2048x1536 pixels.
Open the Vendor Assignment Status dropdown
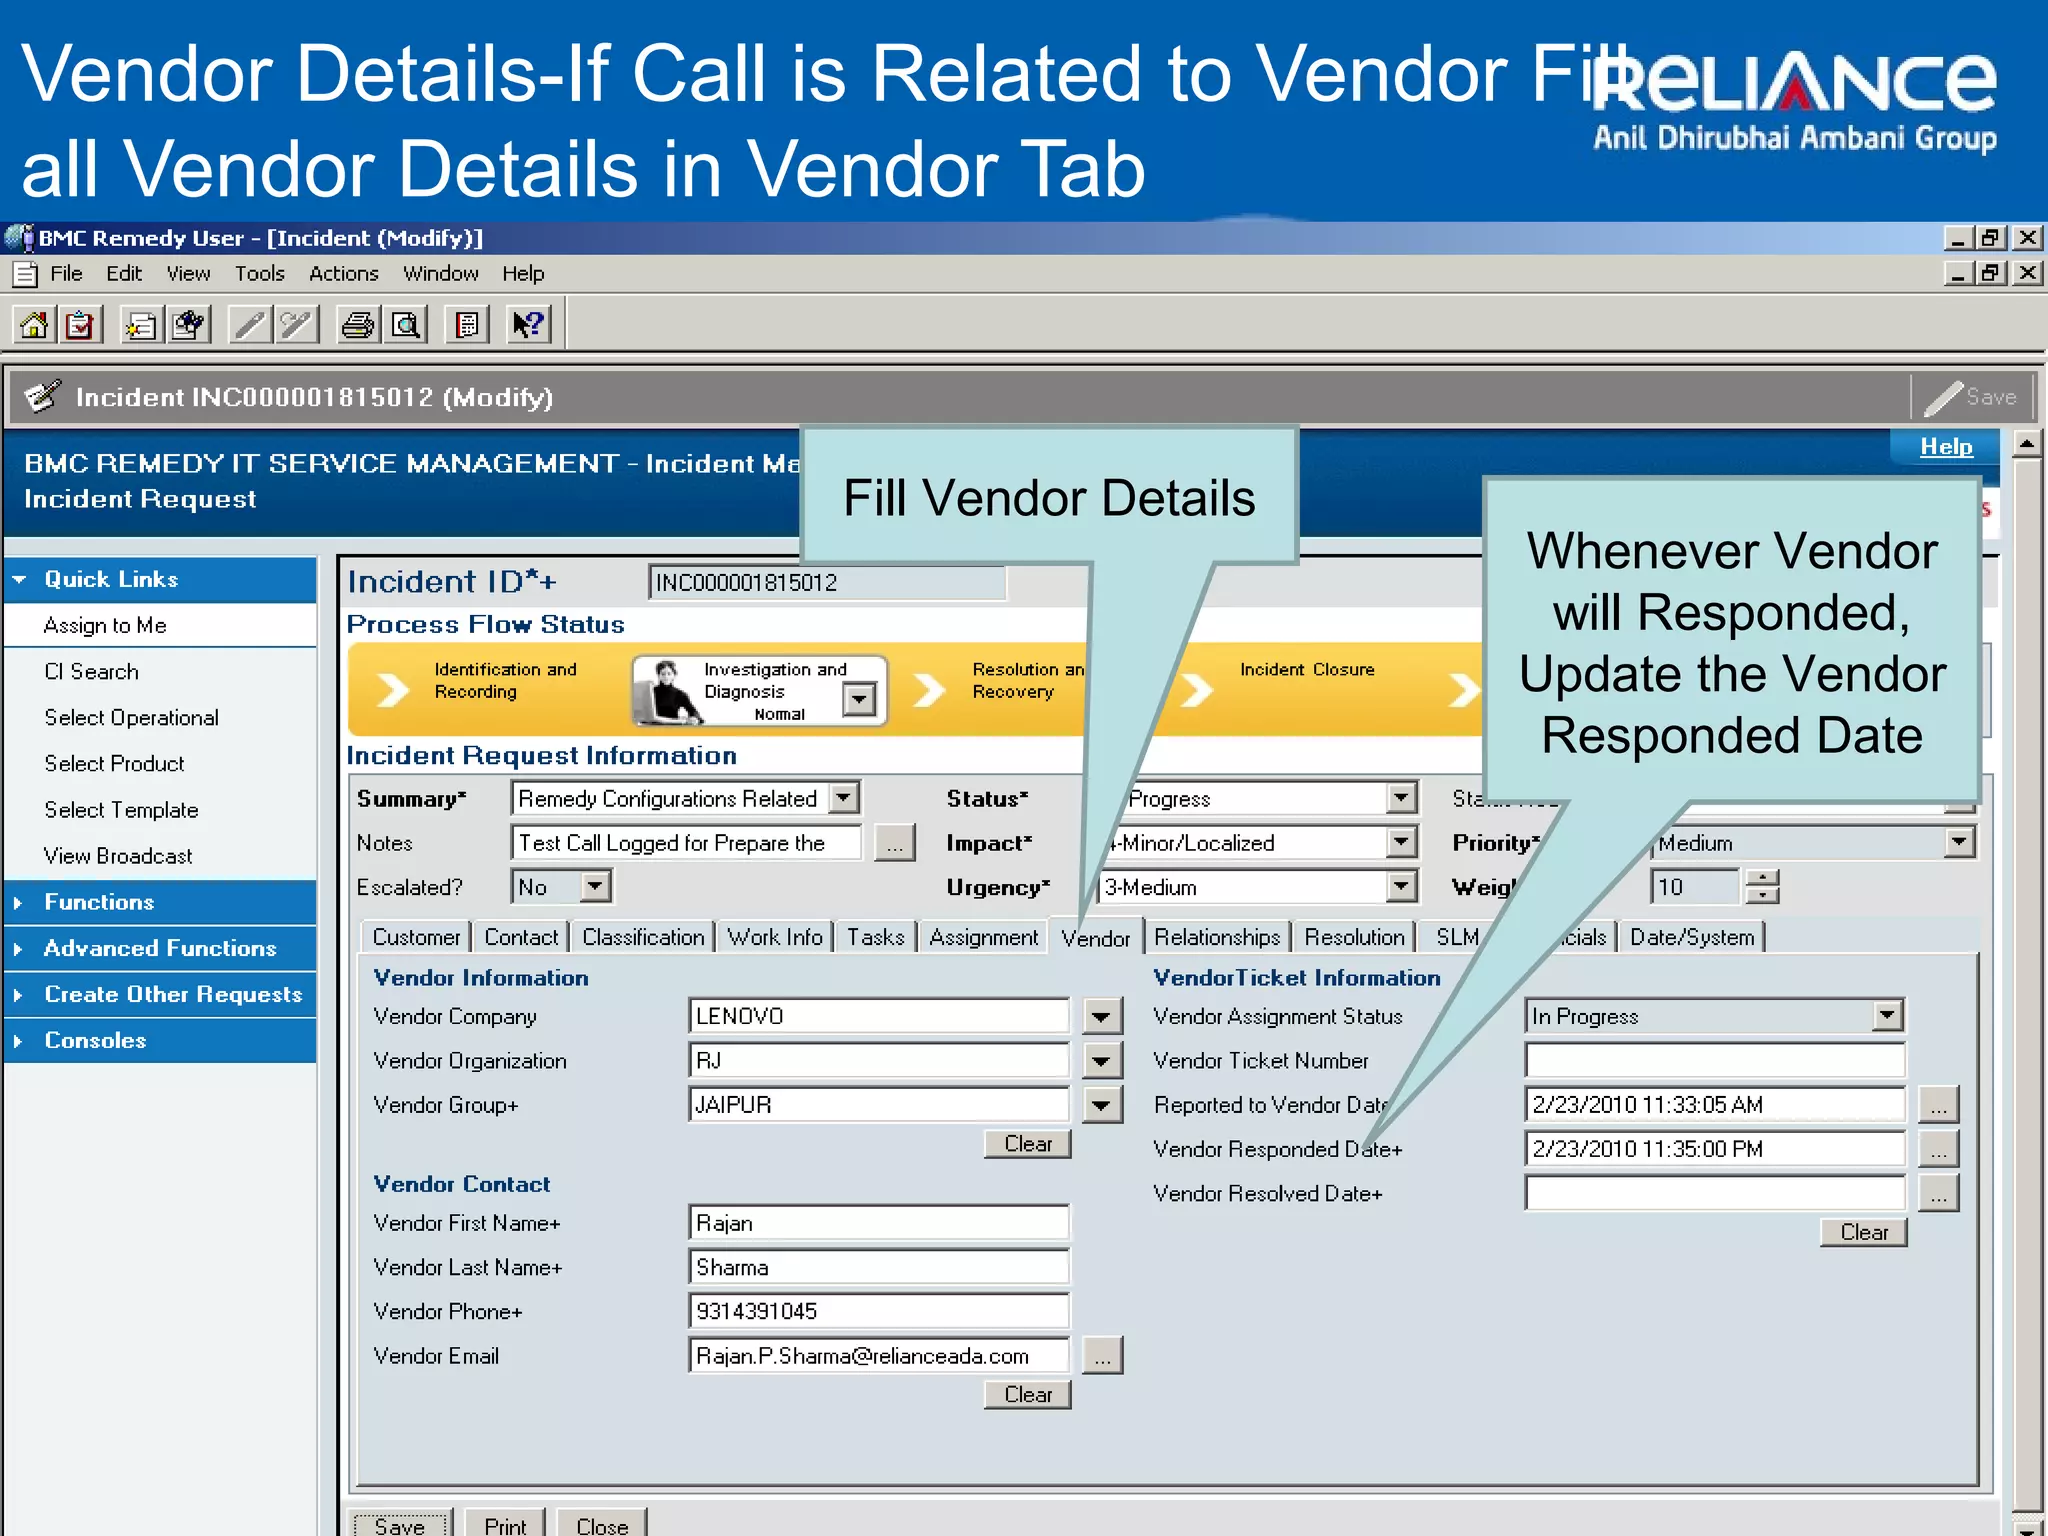point(1887,1016)
